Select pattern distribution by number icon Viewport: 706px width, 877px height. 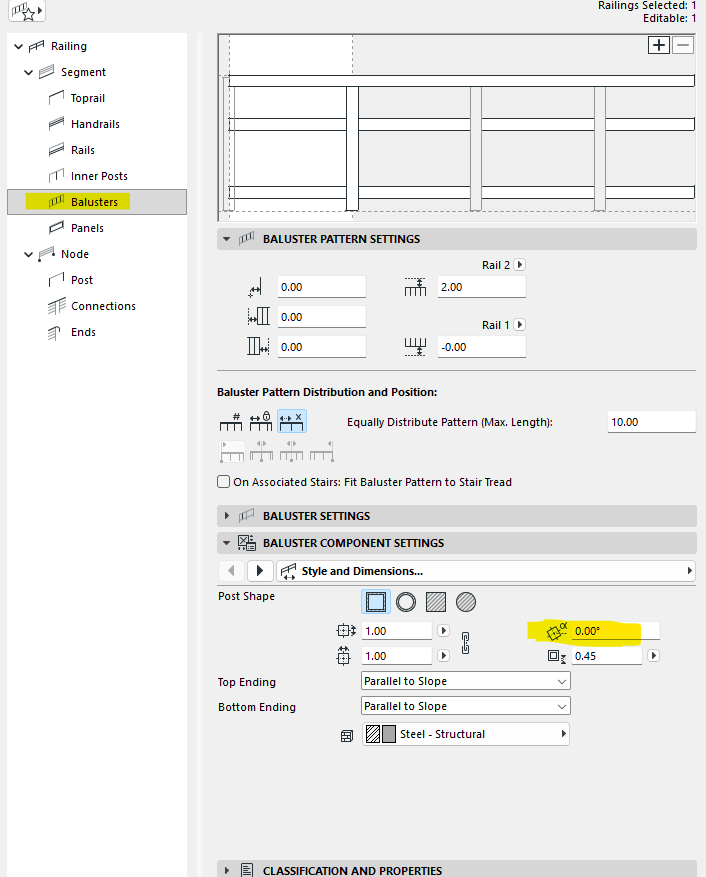point(231,422)
